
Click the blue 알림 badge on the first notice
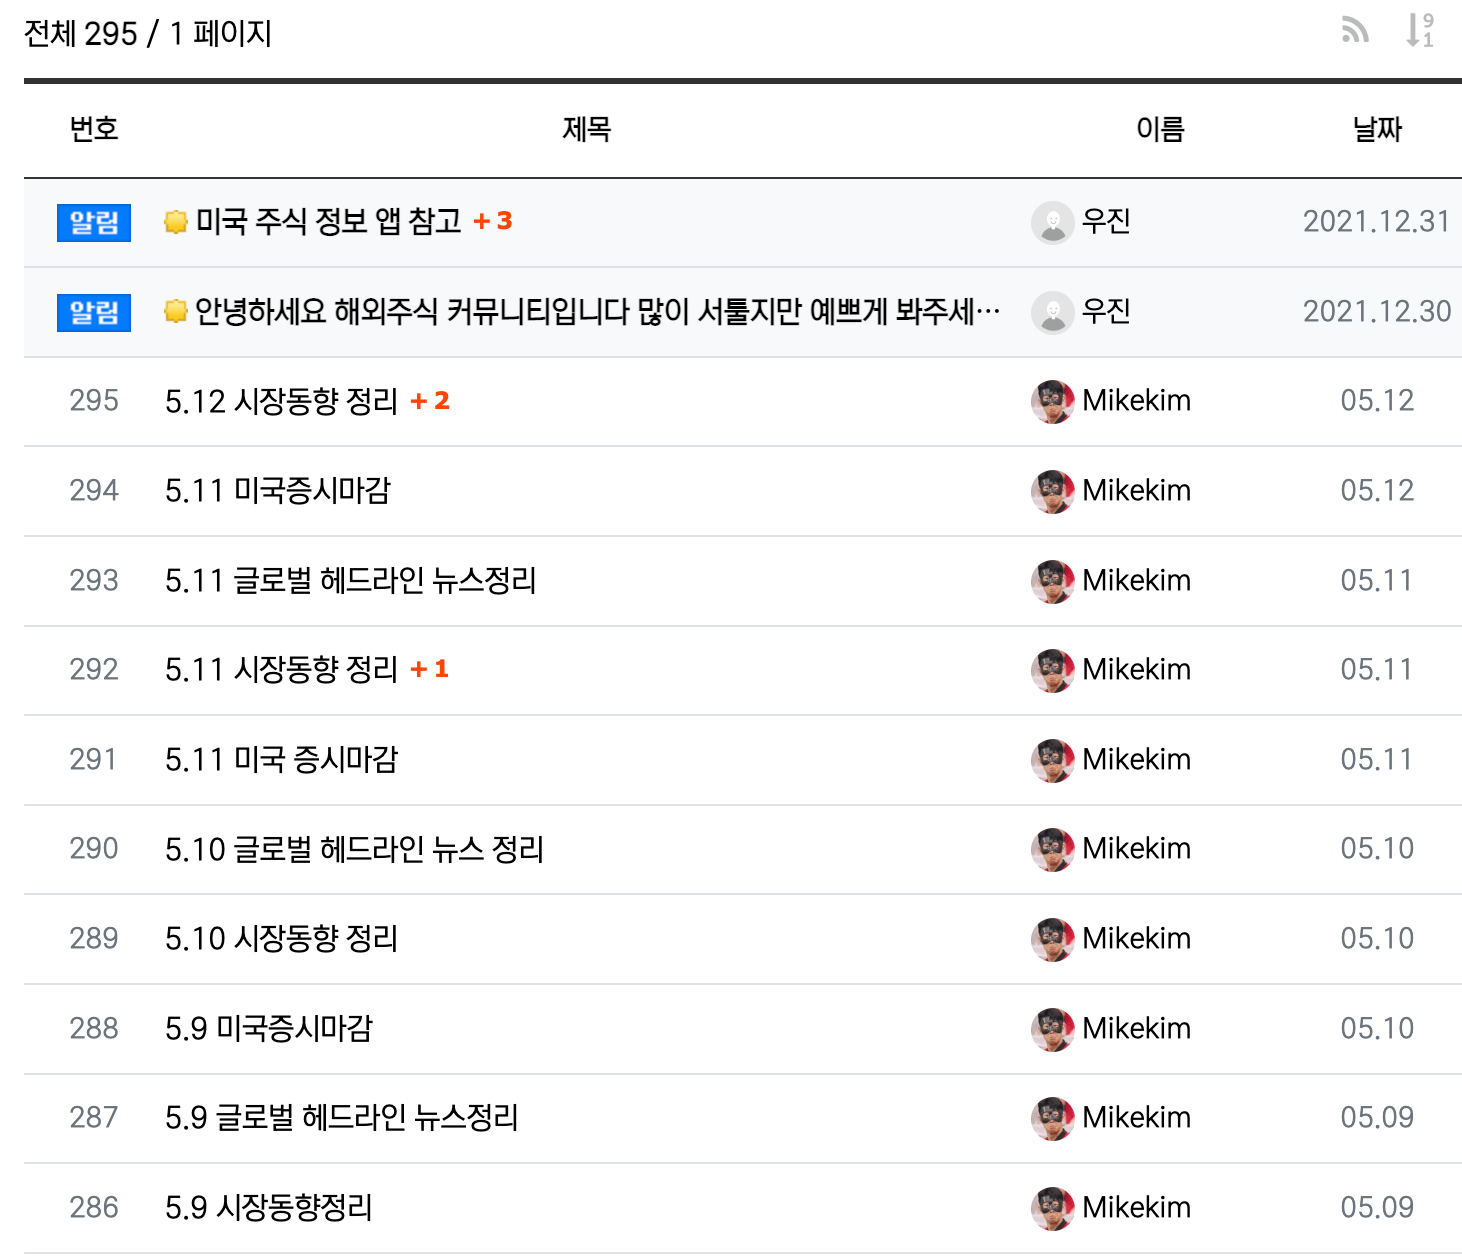94,222
